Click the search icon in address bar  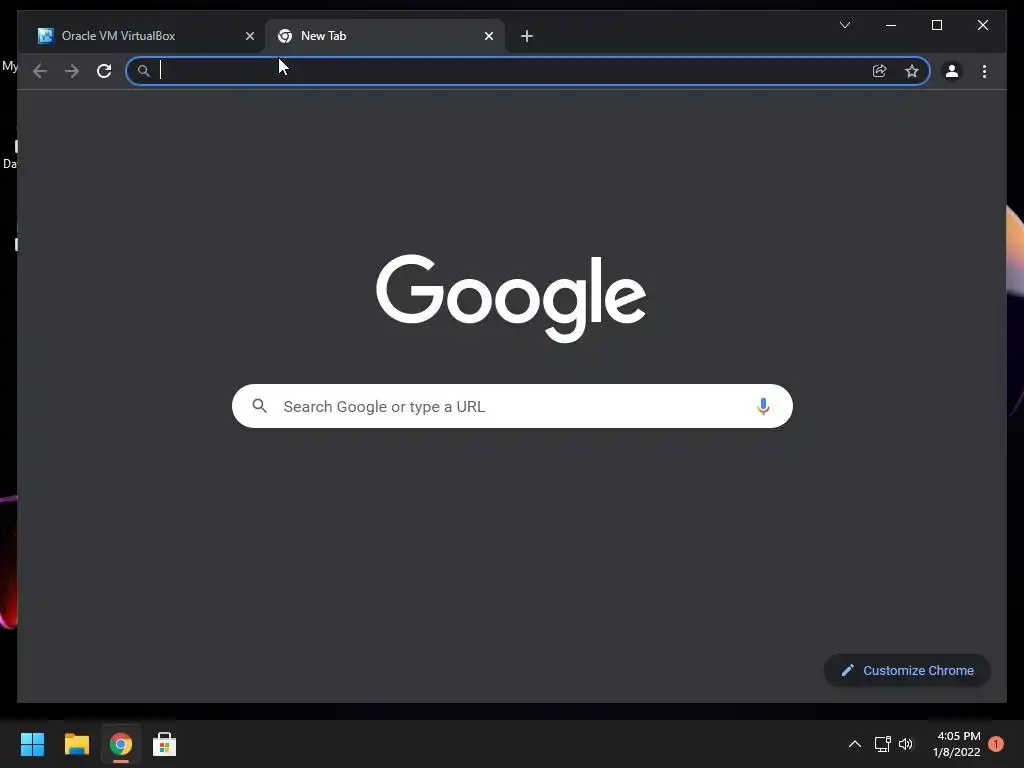click(x=144, y=71)
